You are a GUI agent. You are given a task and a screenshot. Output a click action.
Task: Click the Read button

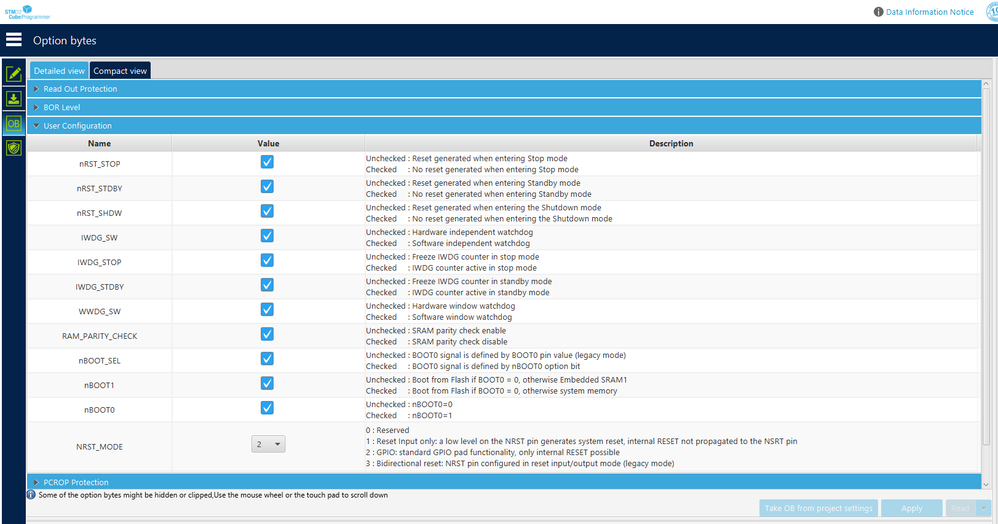(960, 508)
